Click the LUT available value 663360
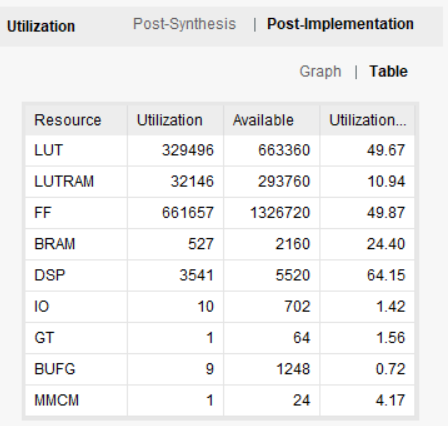The image size is (448, 426). point(284,150)
